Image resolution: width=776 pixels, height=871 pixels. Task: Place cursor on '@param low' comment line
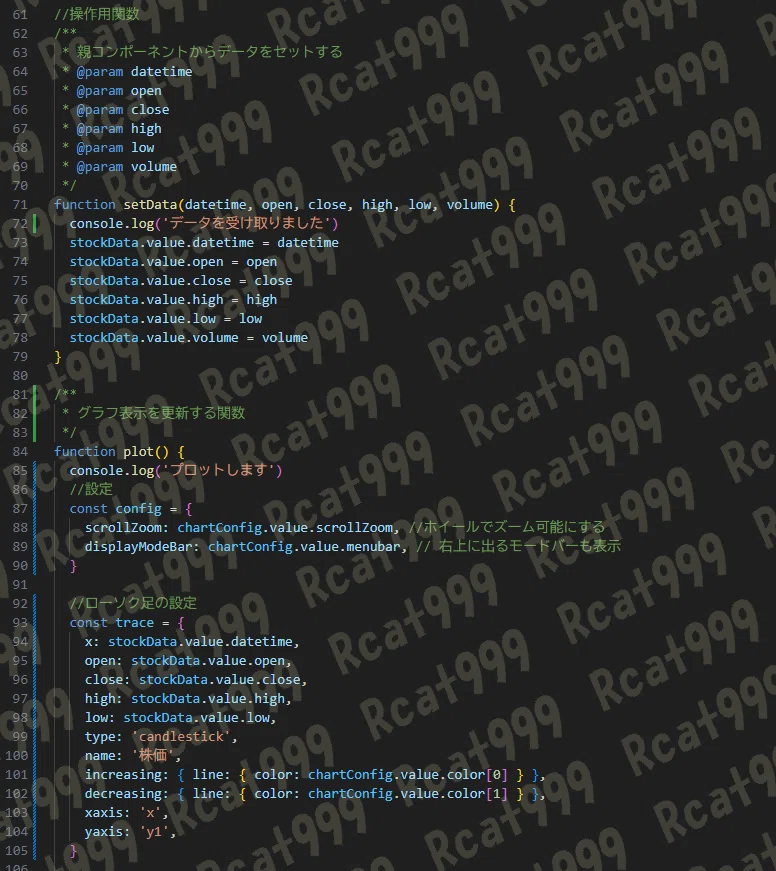(108, 147)
